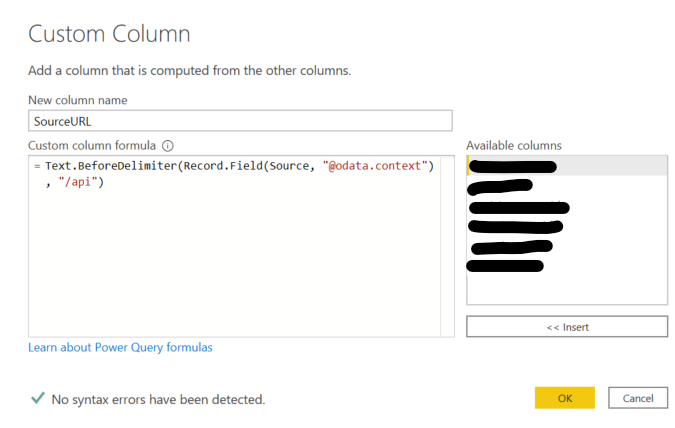The image size is (675, 428).
Task: Focus the New column name field containing SourceURL
Action: point(240,120)
